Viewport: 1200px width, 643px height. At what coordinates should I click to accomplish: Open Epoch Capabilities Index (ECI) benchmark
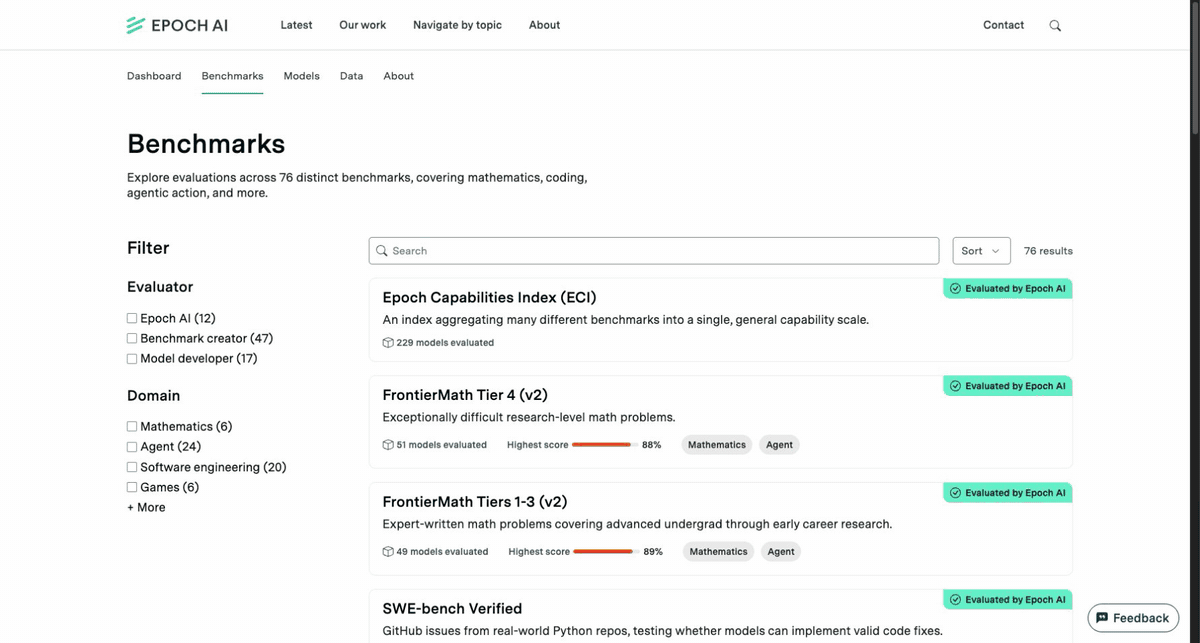coord(490,298)
